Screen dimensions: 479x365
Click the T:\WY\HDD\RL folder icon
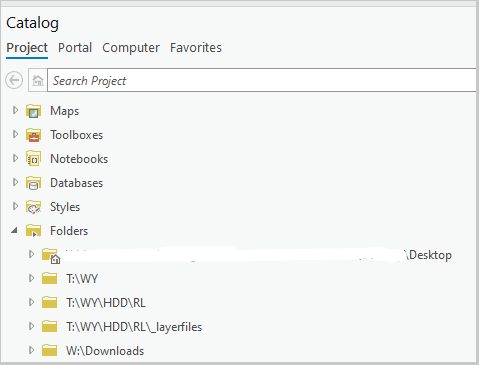click(49, 302)
